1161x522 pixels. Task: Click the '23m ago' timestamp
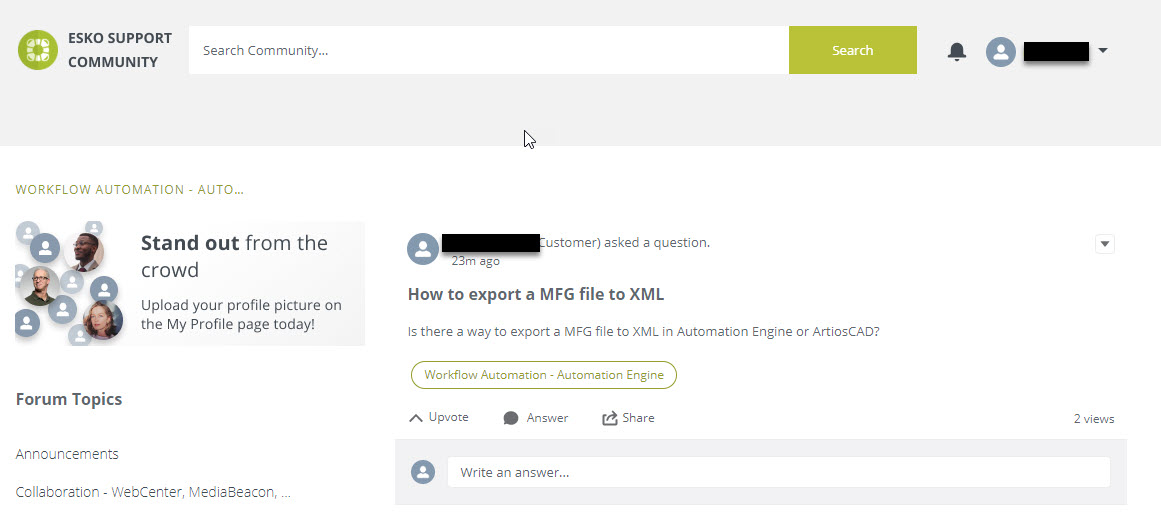click(475, 261)
